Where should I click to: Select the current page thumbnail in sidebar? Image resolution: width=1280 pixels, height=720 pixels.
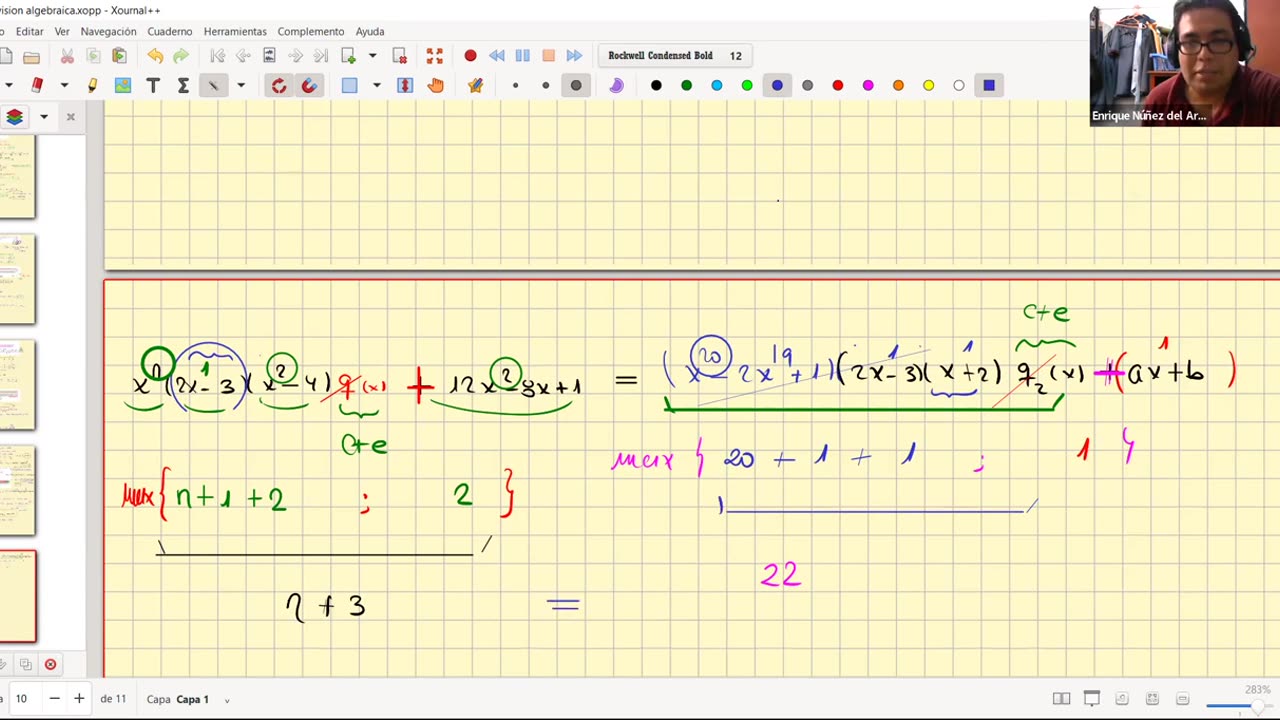coord(17,597)
